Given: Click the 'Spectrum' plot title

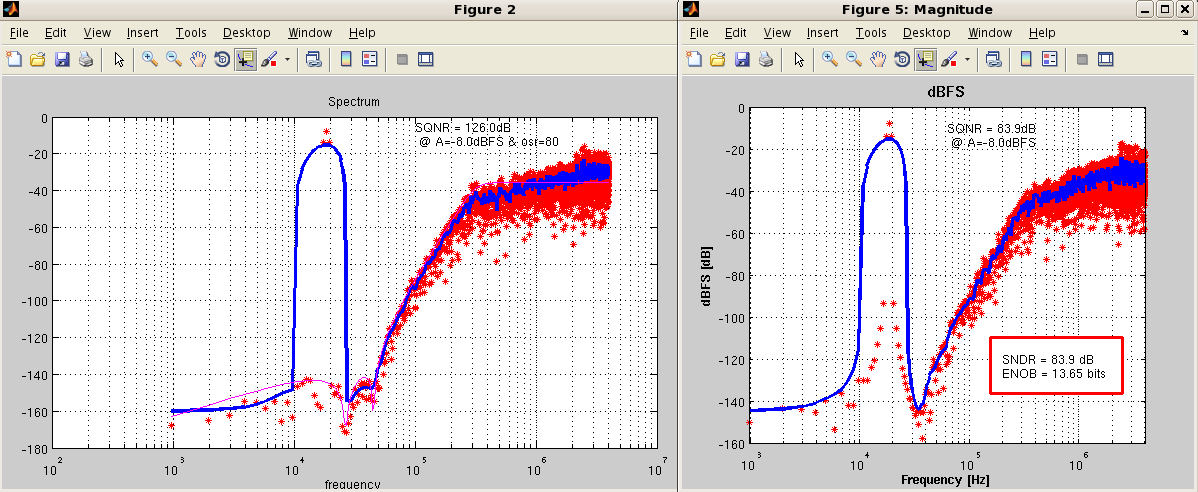Looking at the screenshot, I should pyautogui.click(x=354, y=101).
